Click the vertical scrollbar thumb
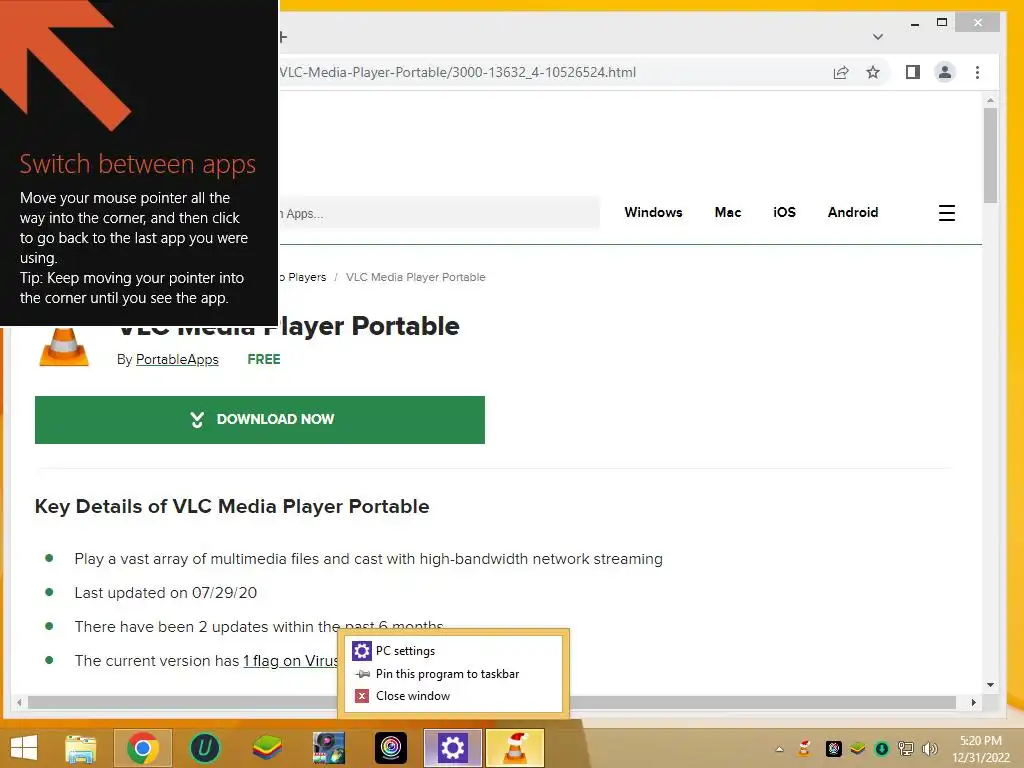 (990, 155)
